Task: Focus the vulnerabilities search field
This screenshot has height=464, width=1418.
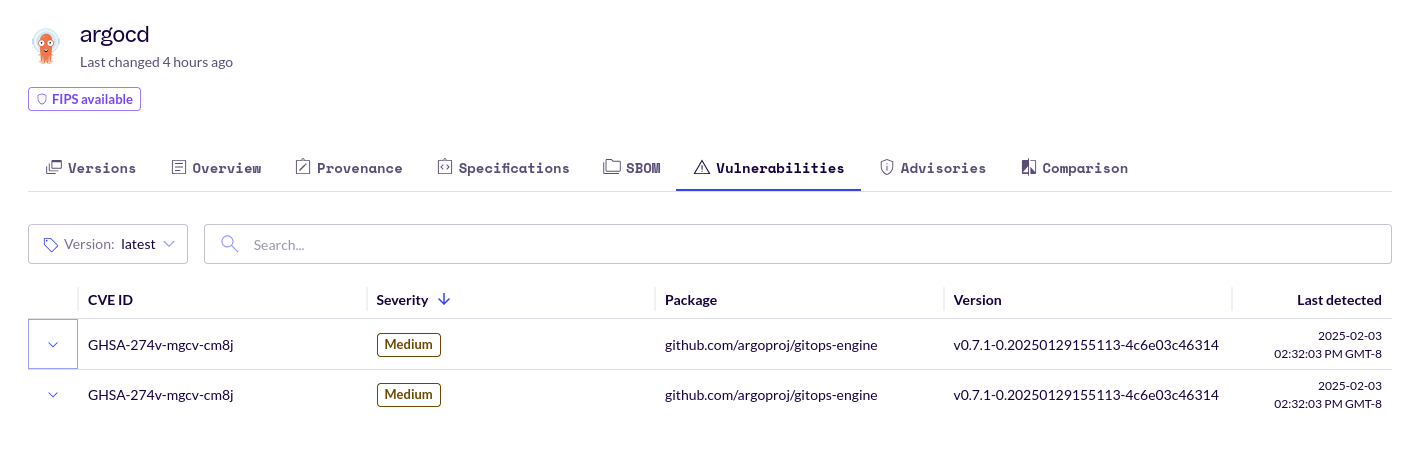Action: (x=800, y=244)
